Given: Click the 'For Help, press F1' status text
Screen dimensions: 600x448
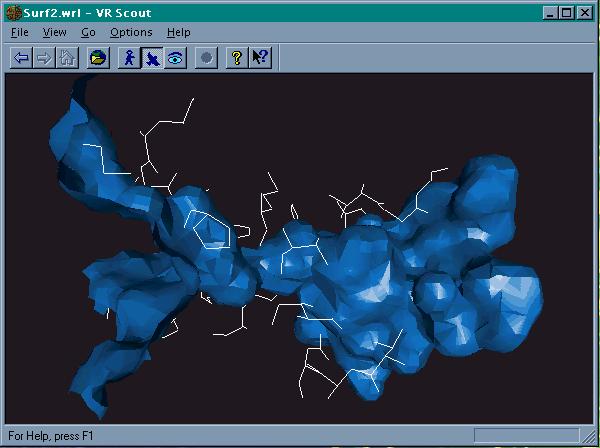Looking at the screenshot, I should [51, 436].
